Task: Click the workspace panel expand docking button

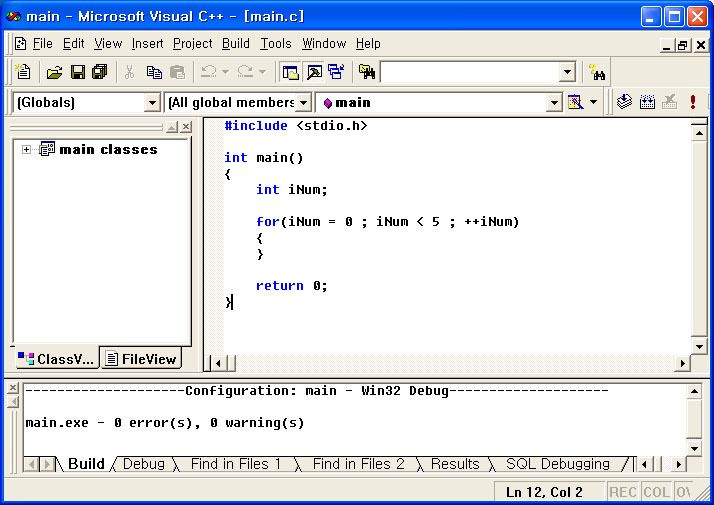Action: click(172, 127)
